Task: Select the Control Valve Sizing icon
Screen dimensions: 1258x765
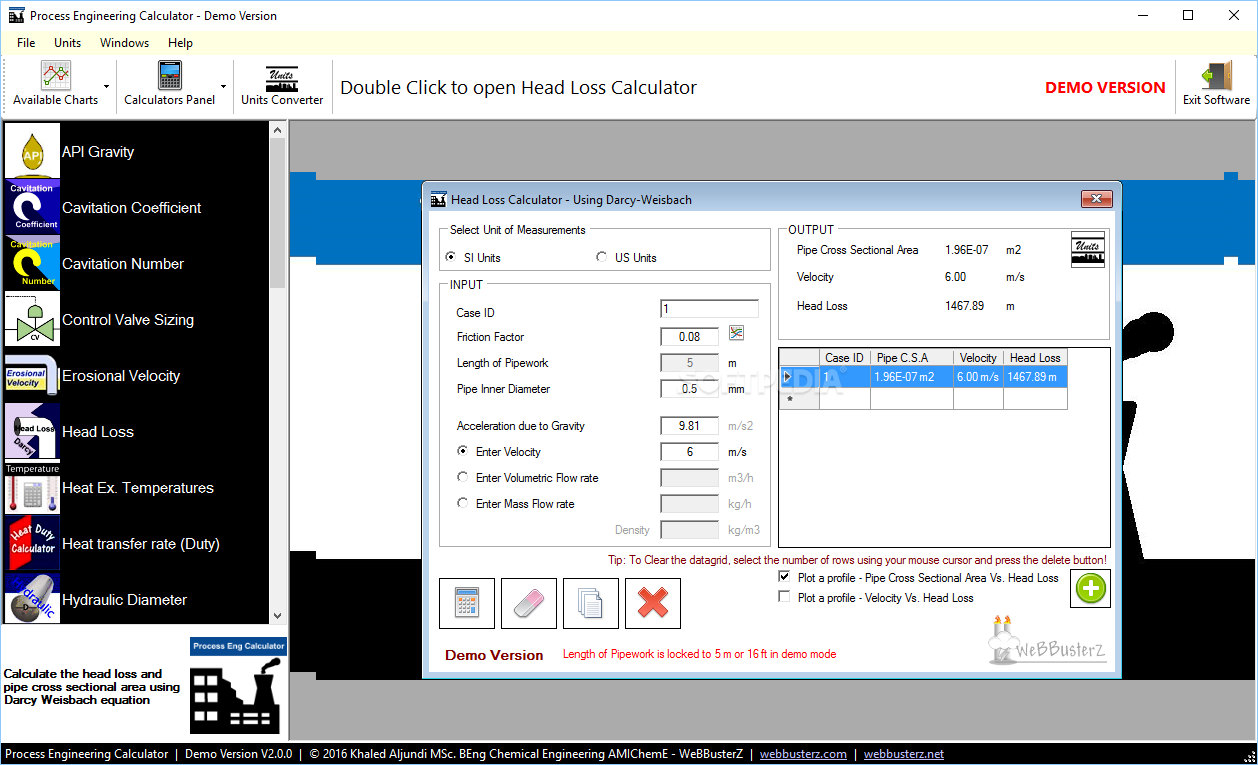Action: [x=33, y=319]
